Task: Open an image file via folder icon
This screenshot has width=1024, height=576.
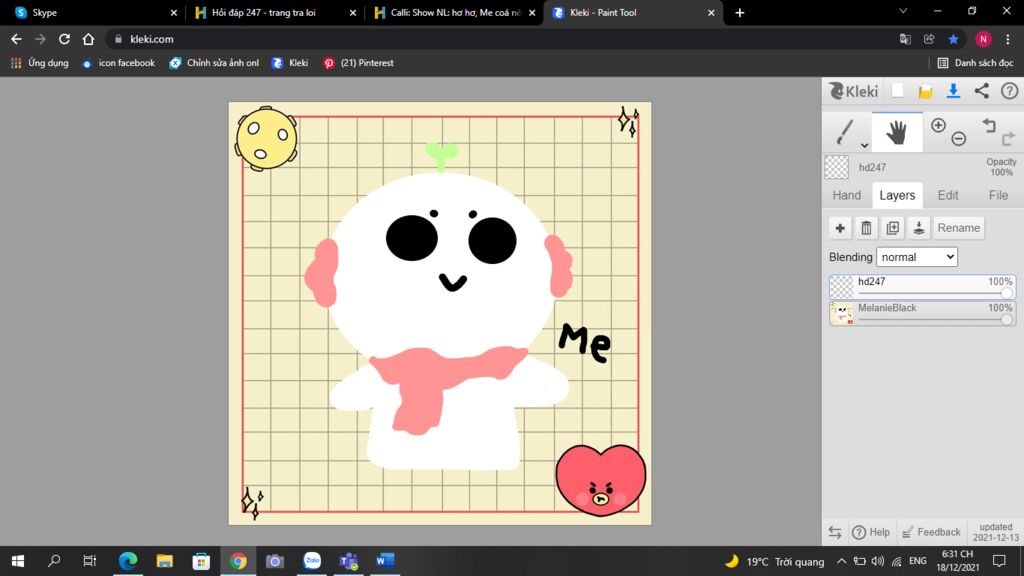Action: pos(925,91)
